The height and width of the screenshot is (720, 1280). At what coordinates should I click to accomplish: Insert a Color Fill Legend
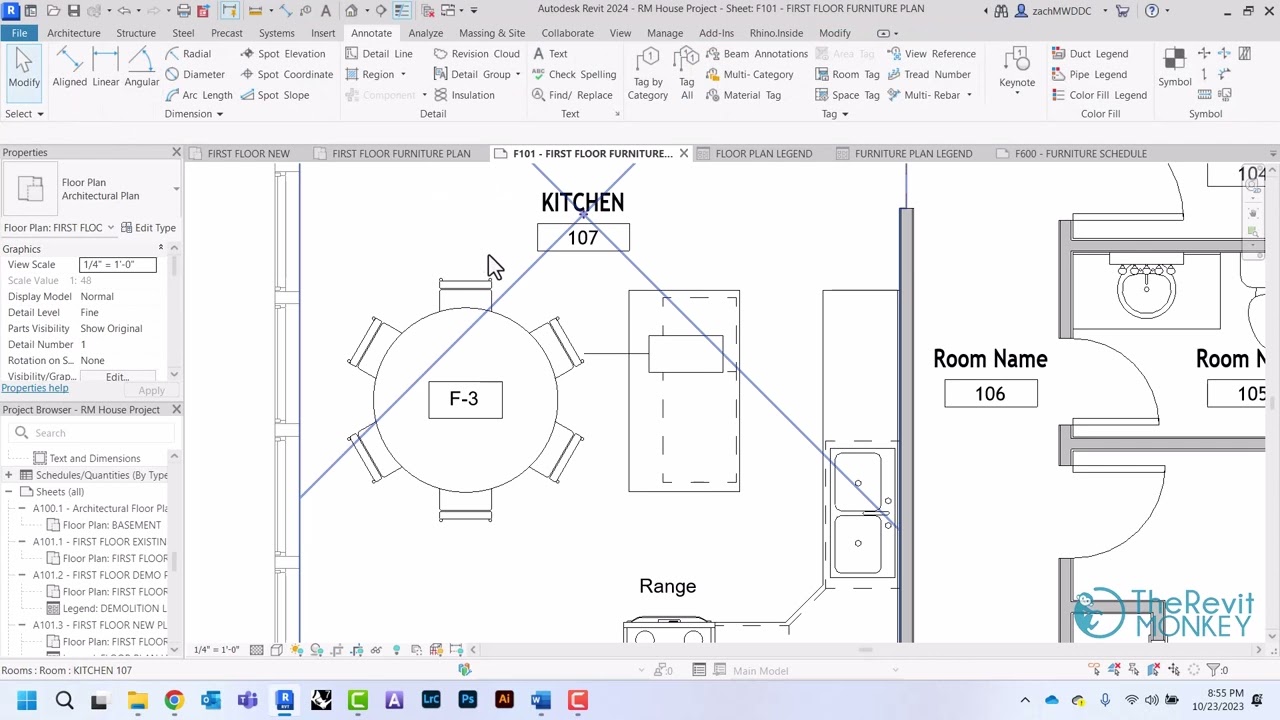click(x=1099, y=95)
